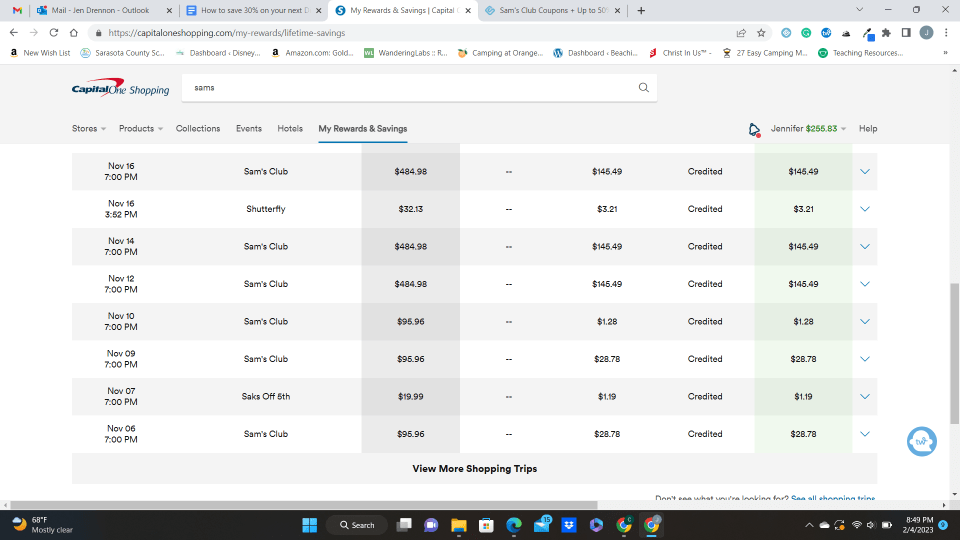Click the vertical page scrollbar thumb
The width and height of the screenshot is (960, 540).
(954, 353)
